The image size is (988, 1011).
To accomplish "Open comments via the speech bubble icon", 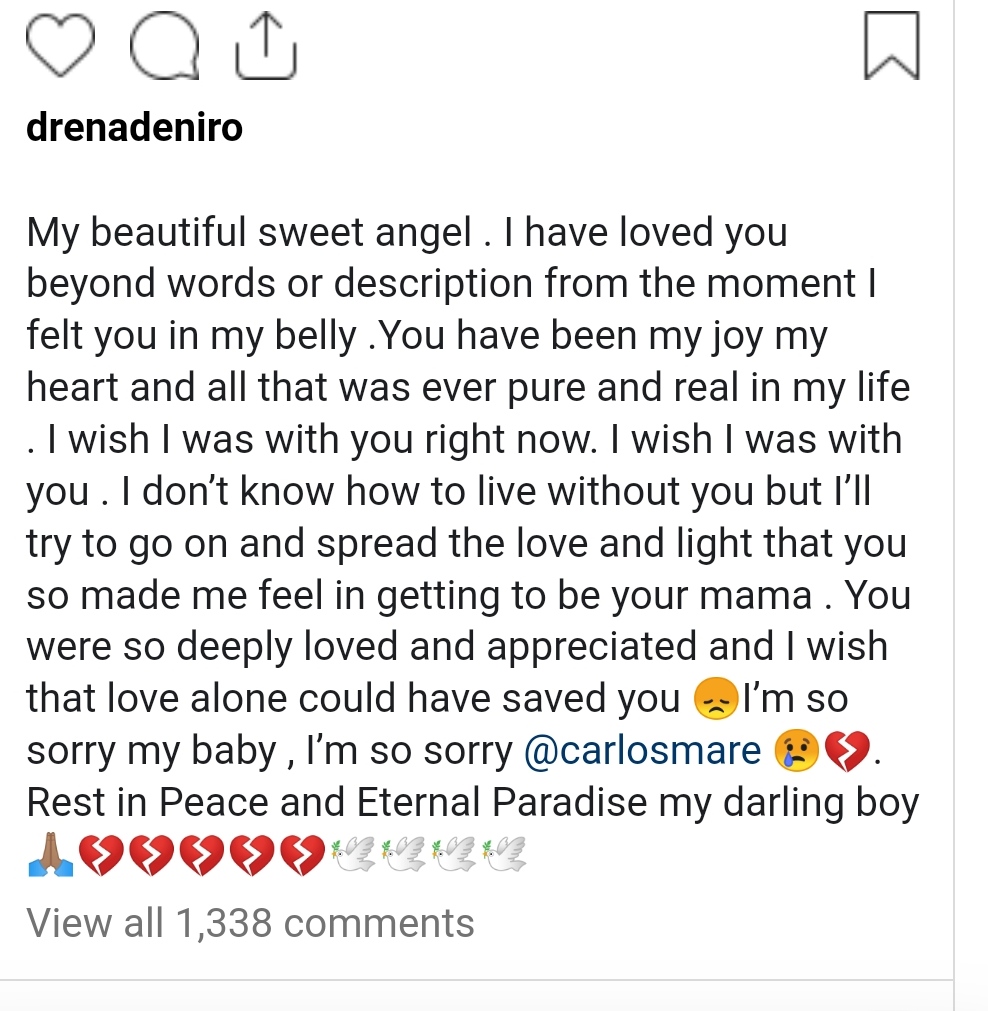I will tap(166, 47).
